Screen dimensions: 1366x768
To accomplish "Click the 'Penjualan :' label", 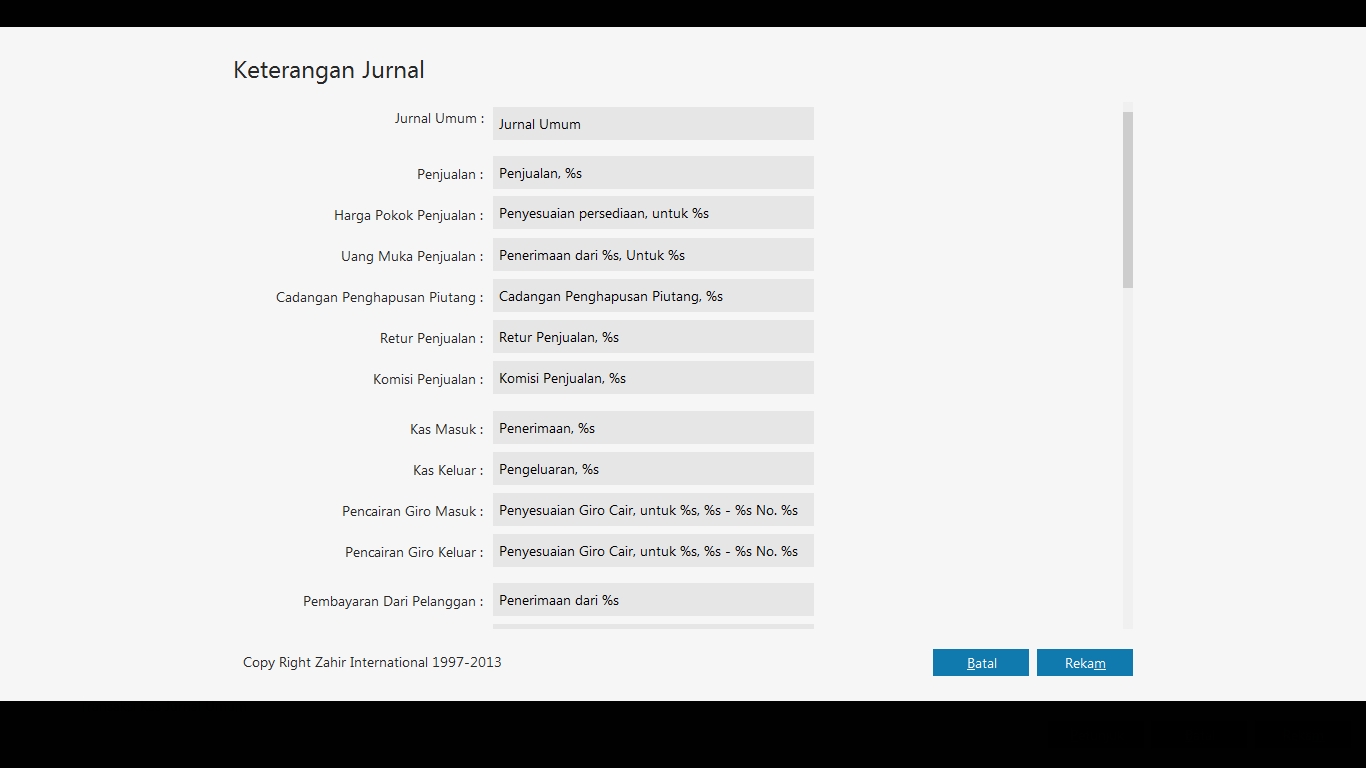I will point(450,174).
